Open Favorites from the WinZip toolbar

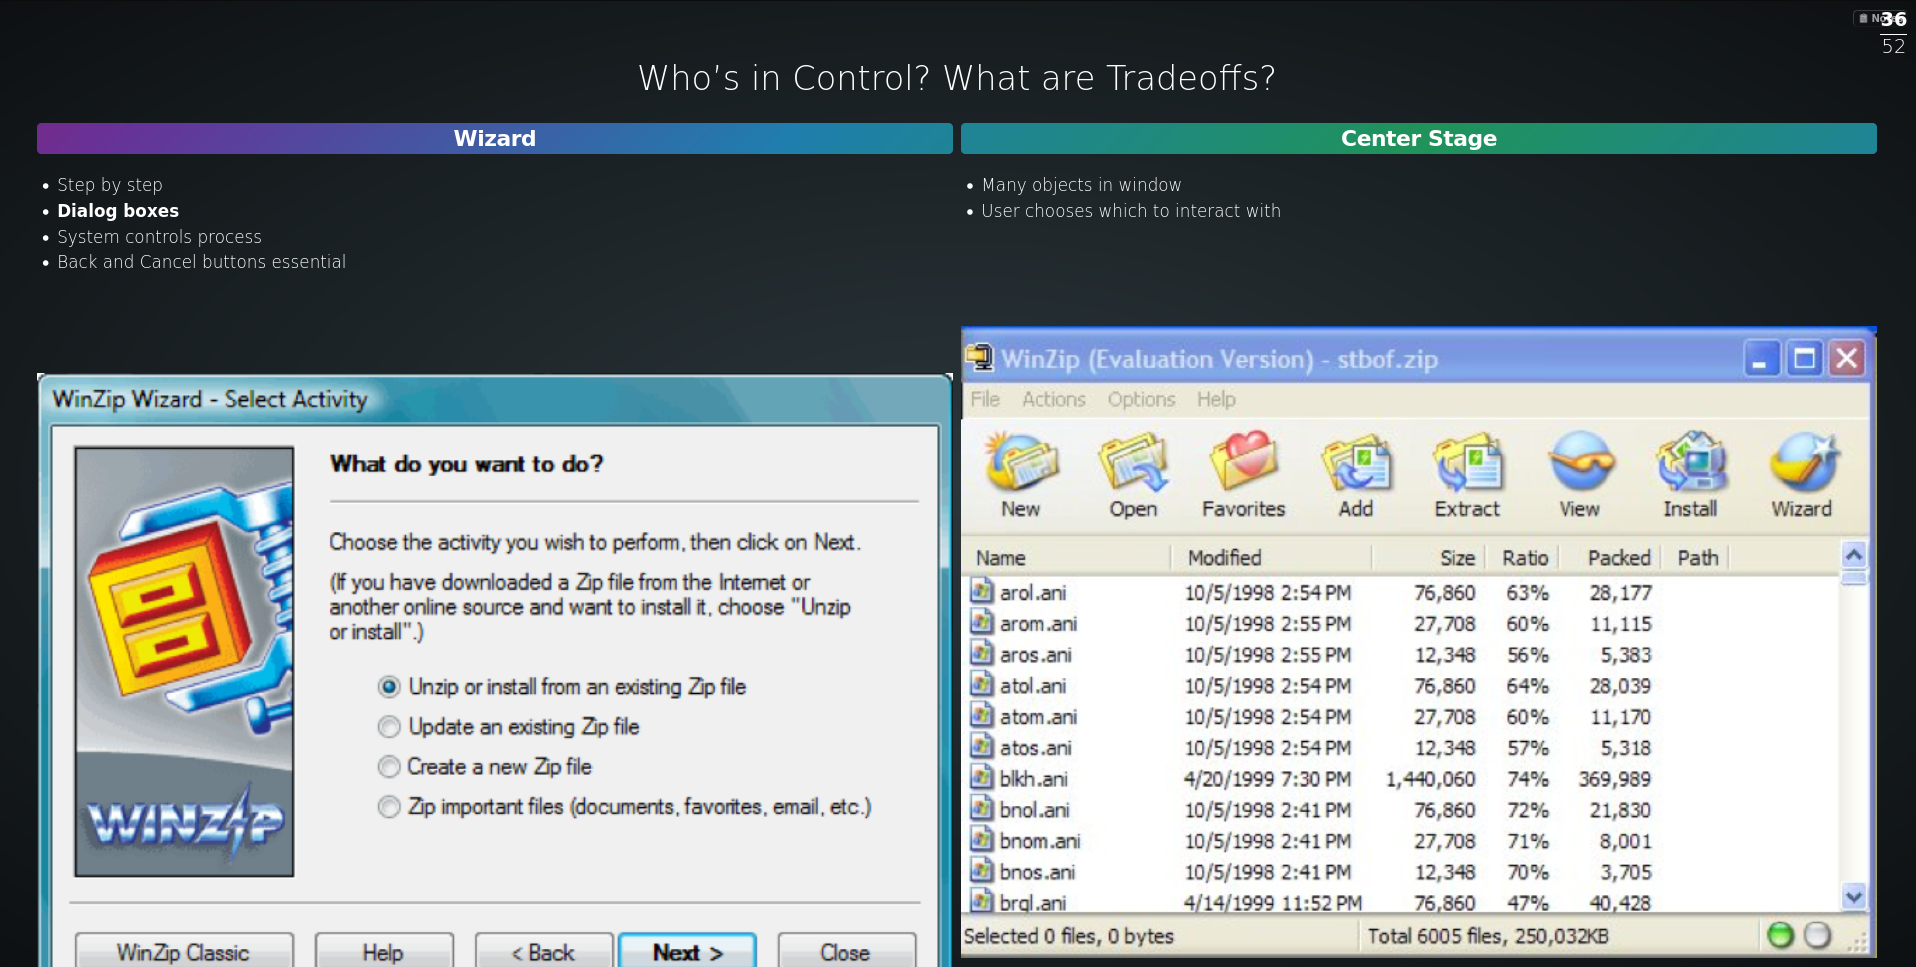click(1244, 475)
